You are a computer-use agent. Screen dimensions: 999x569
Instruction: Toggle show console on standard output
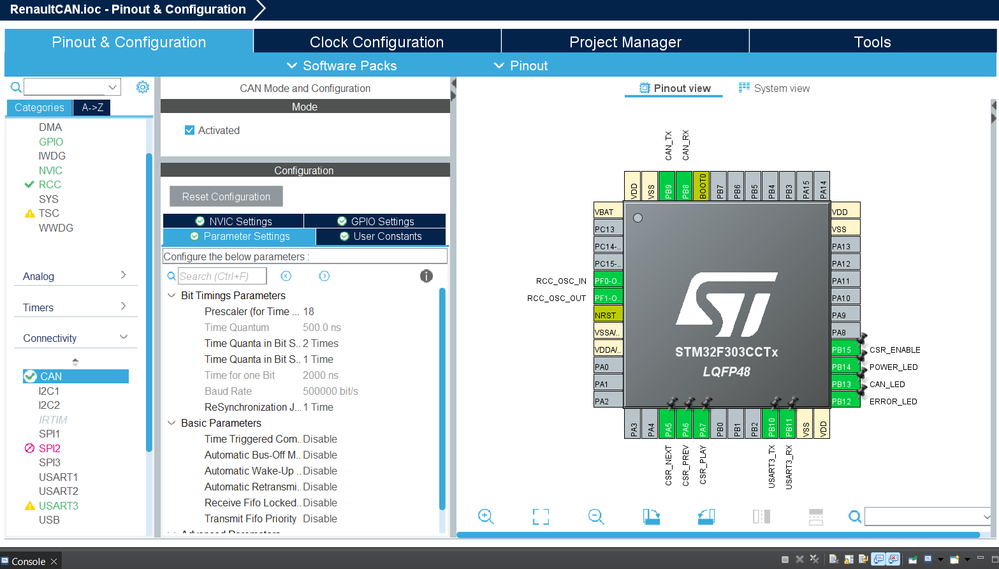click(x=878, y=559)
